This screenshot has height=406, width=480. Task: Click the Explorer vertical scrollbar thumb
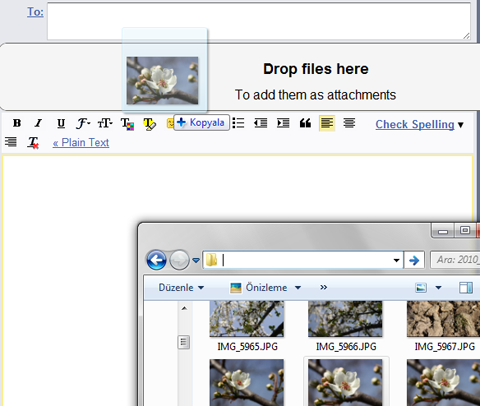point(184,342)
